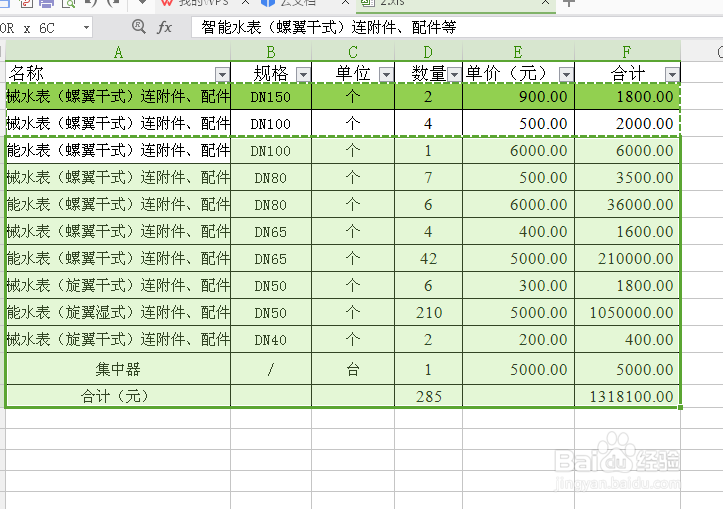Select column B header
Viewport: 723px width, 509px height.
click(x=271, y=52)
